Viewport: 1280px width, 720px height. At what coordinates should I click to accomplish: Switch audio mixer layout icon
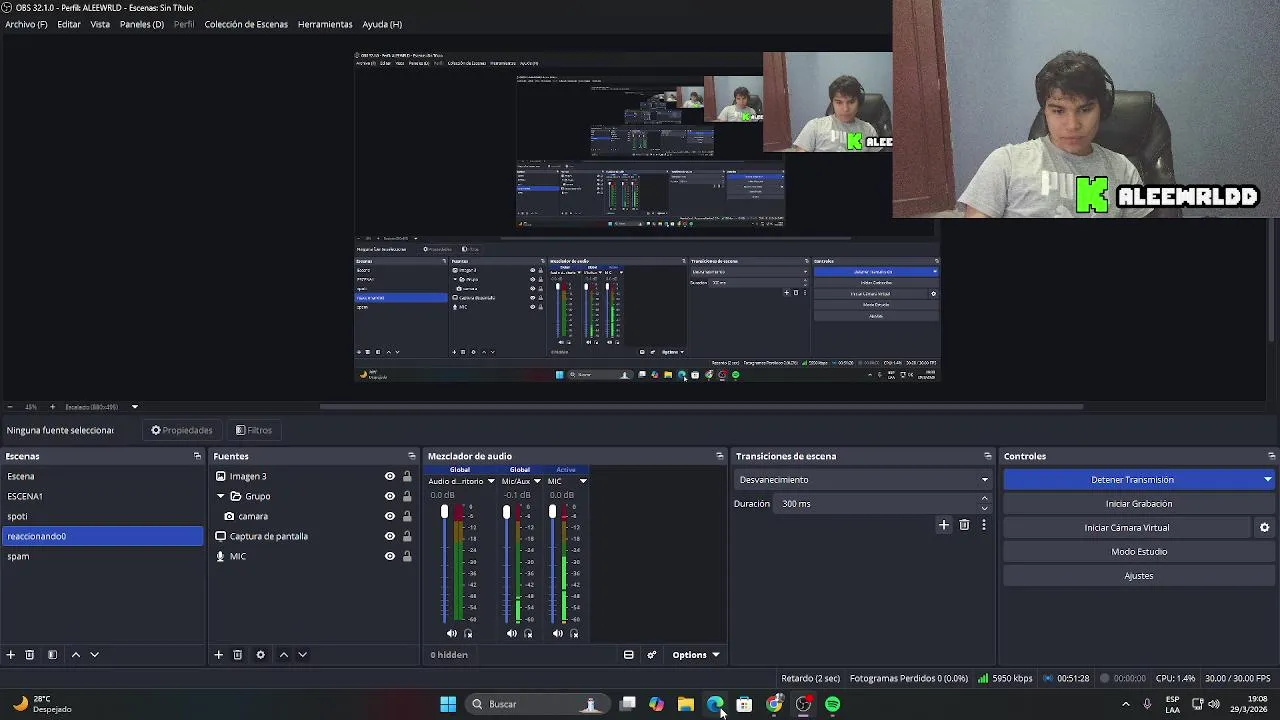[x=629, y=655]
